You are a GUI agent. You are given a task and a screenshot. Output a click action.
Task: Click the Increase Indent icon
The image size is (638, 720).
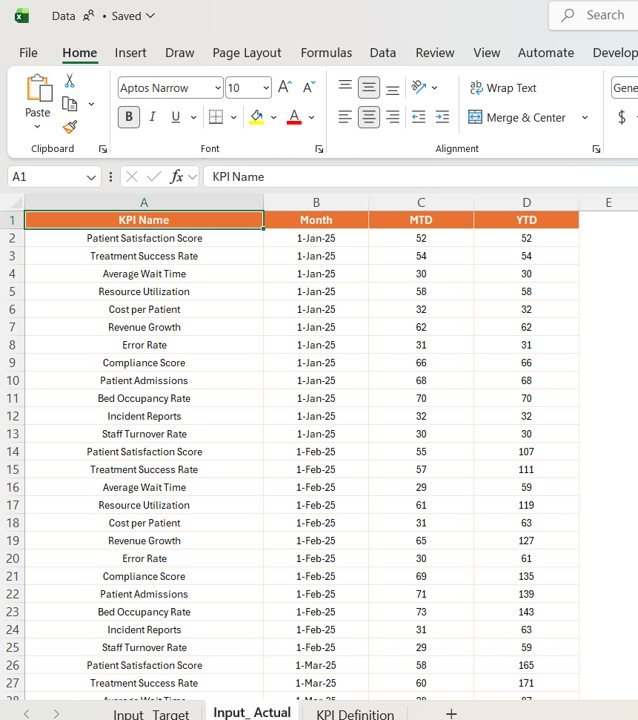[x=441, y=117]
